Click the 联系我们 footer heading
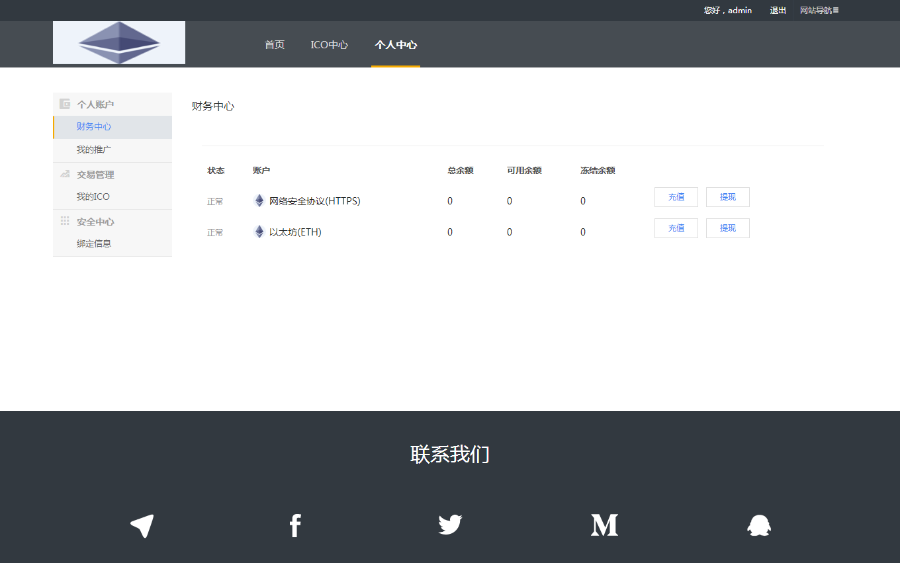900x563 pixels. (x=450, y=454)
